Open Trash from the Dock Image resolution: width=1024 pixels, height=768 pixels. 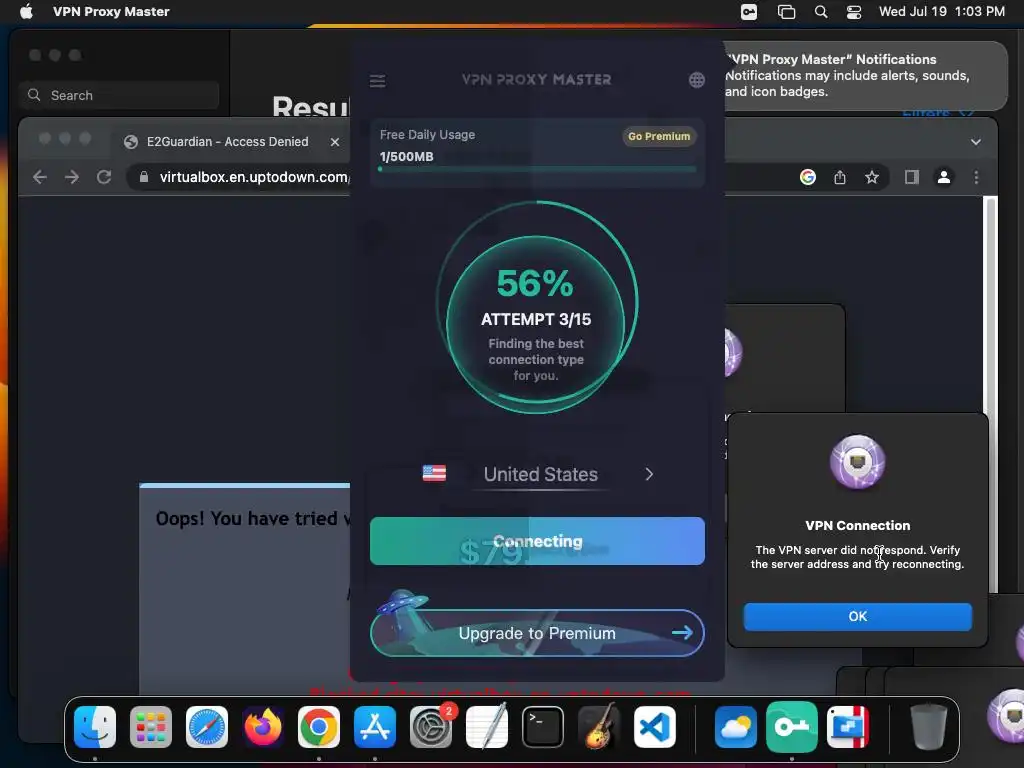click(929, 726)
